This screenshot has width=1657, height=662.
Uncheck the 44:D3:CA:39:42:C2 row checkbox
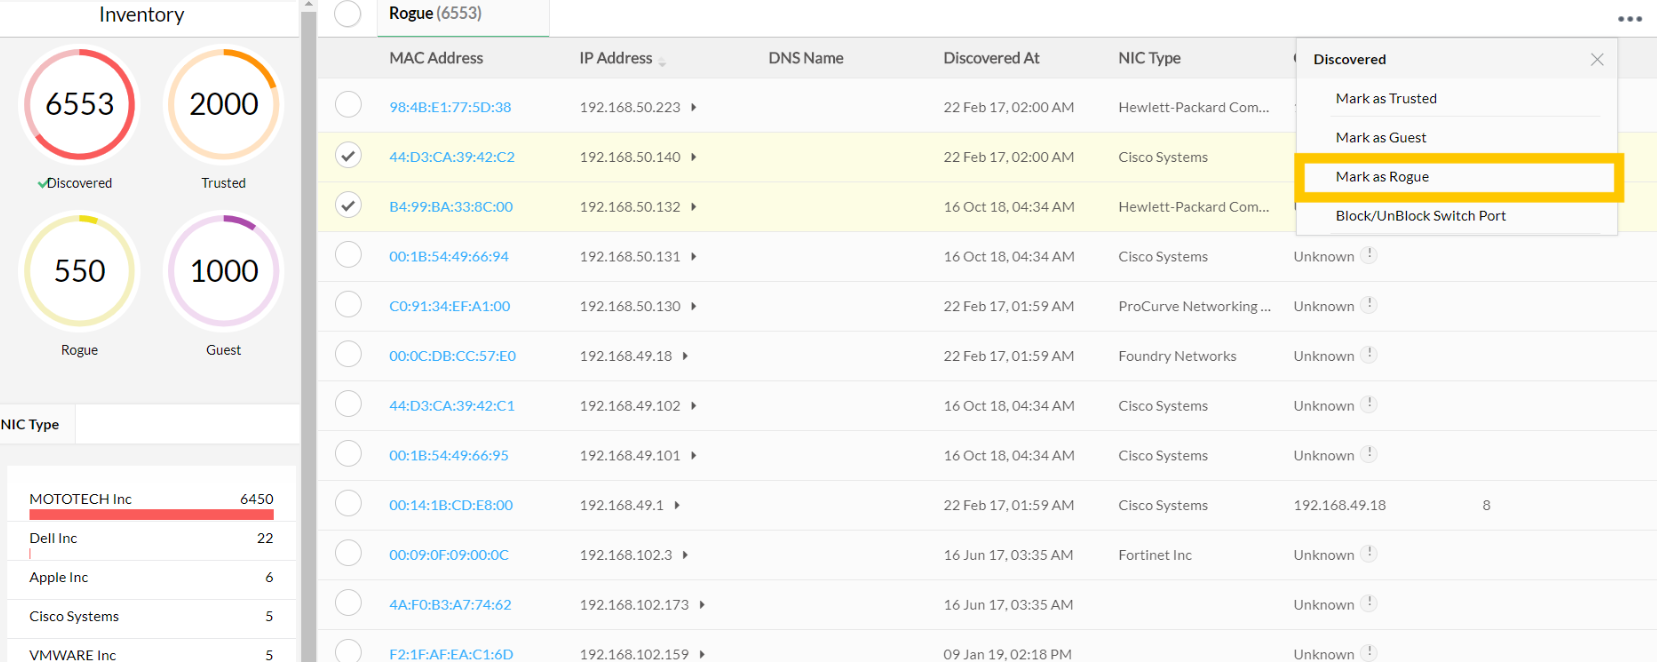tap(348, 156)
